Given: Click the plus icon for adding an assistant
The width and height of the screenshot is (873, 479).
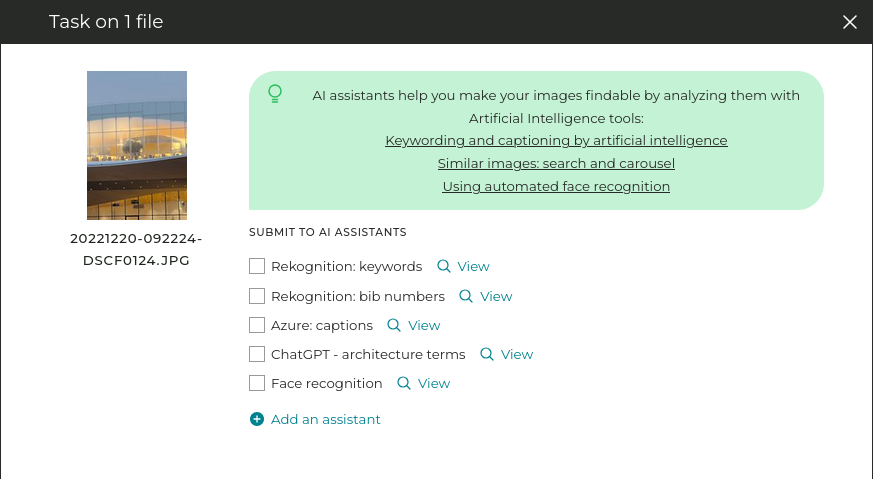Looking at the screenshot, I should click(257, 420).
